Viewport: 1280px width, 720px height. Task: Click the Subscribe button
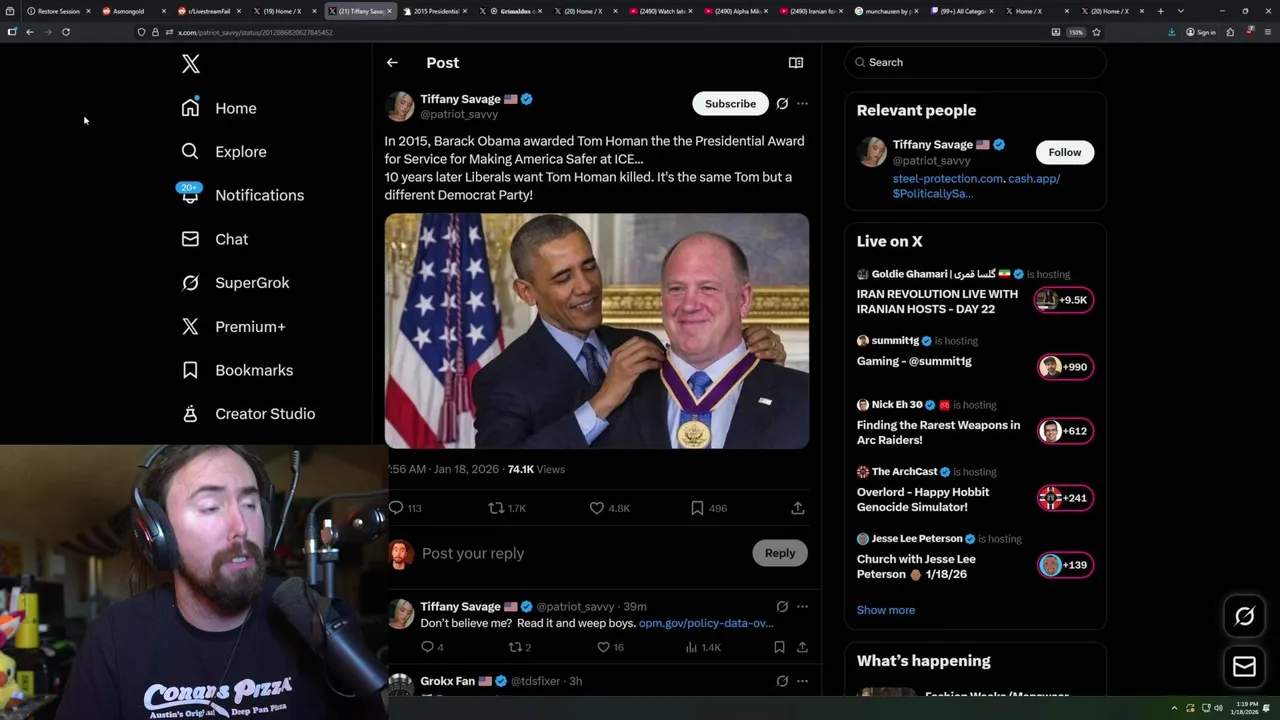pyautogui.click(x=730, y=103)
